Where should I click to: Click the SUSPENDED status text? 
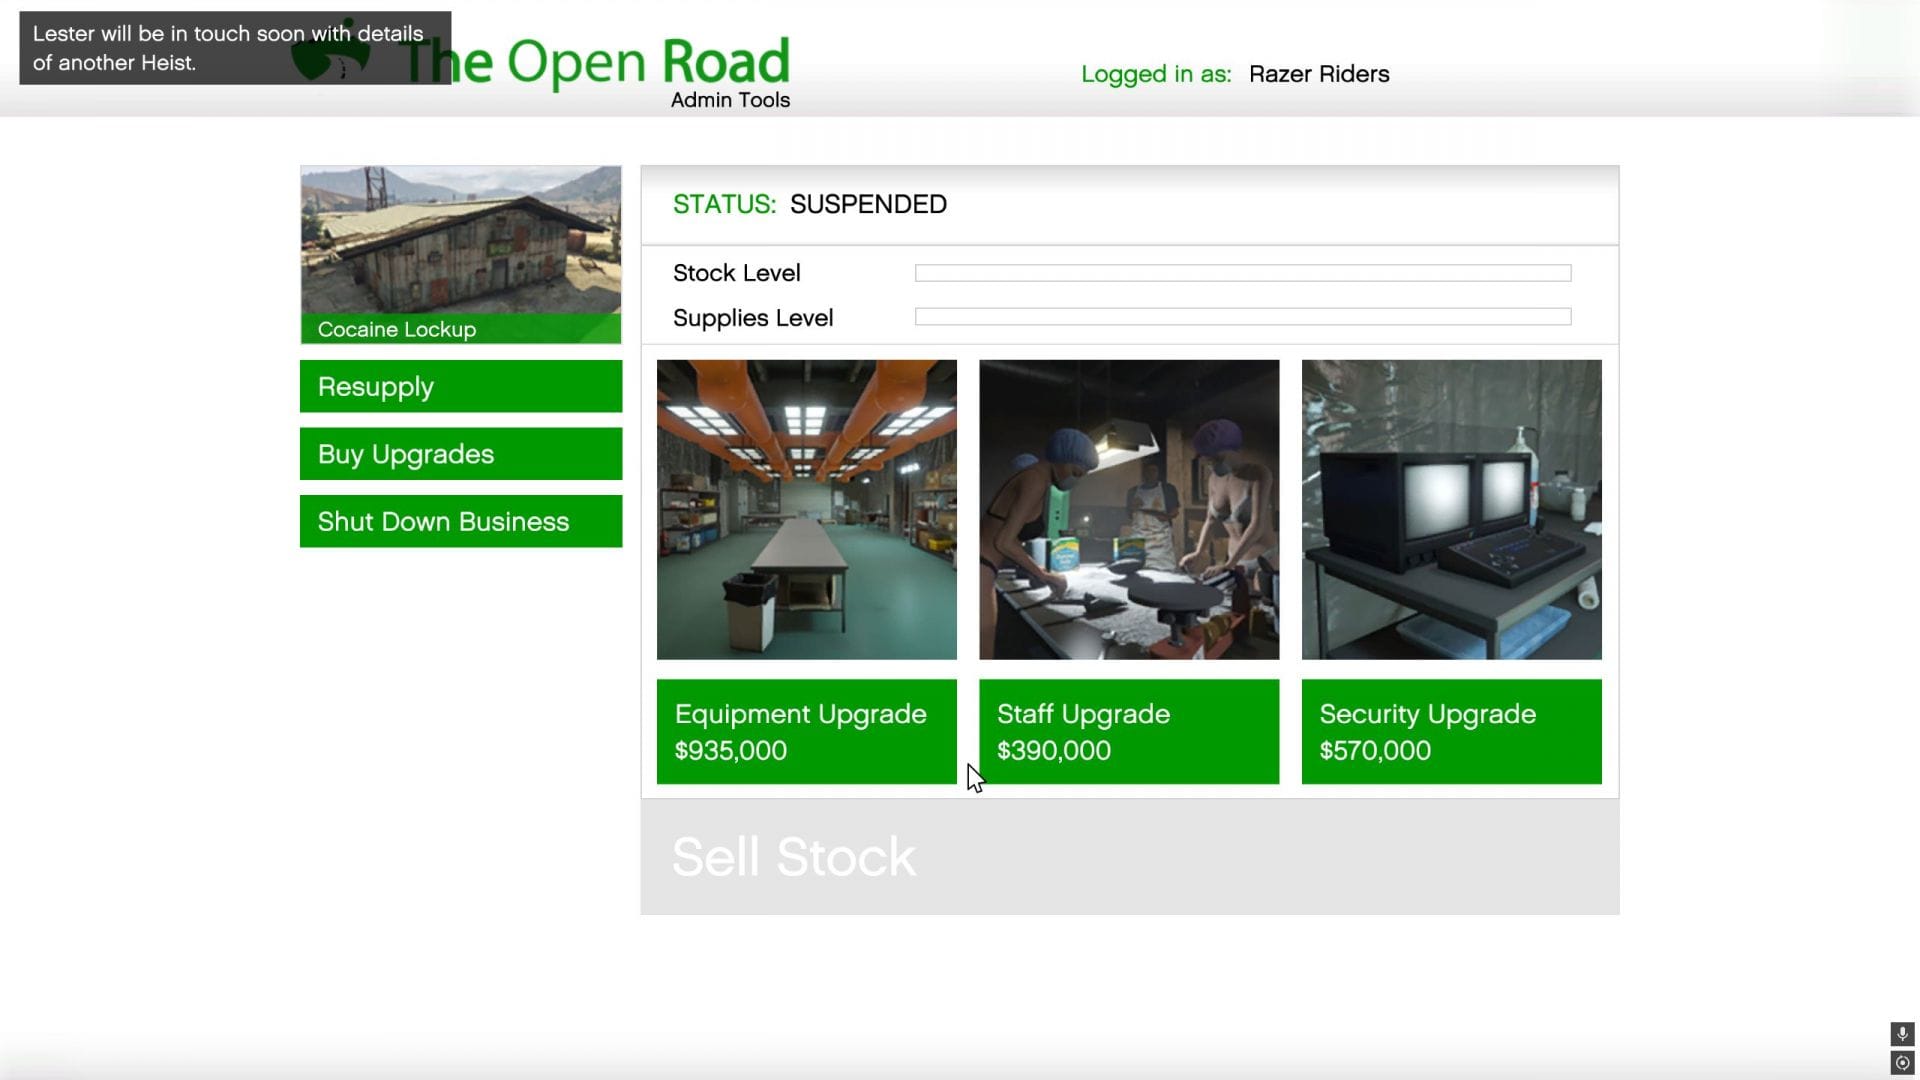pos(867,204)
